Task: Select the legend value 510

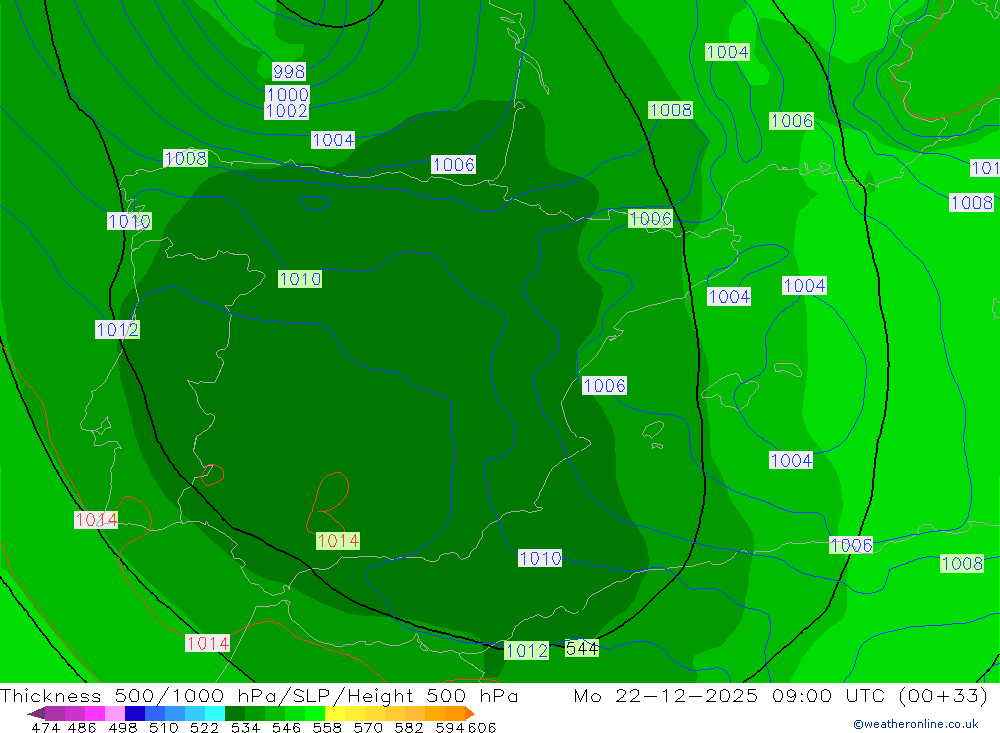Action: (x=164, y=728)
